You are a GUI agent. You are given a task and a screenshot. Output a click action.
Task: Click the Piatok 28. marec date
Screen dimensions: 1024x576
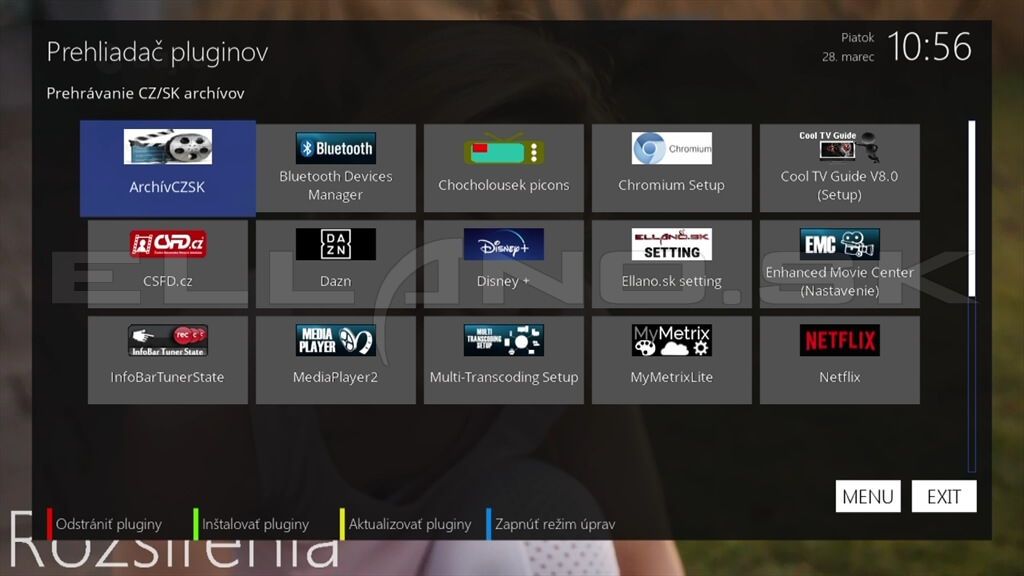click(848, 47)
